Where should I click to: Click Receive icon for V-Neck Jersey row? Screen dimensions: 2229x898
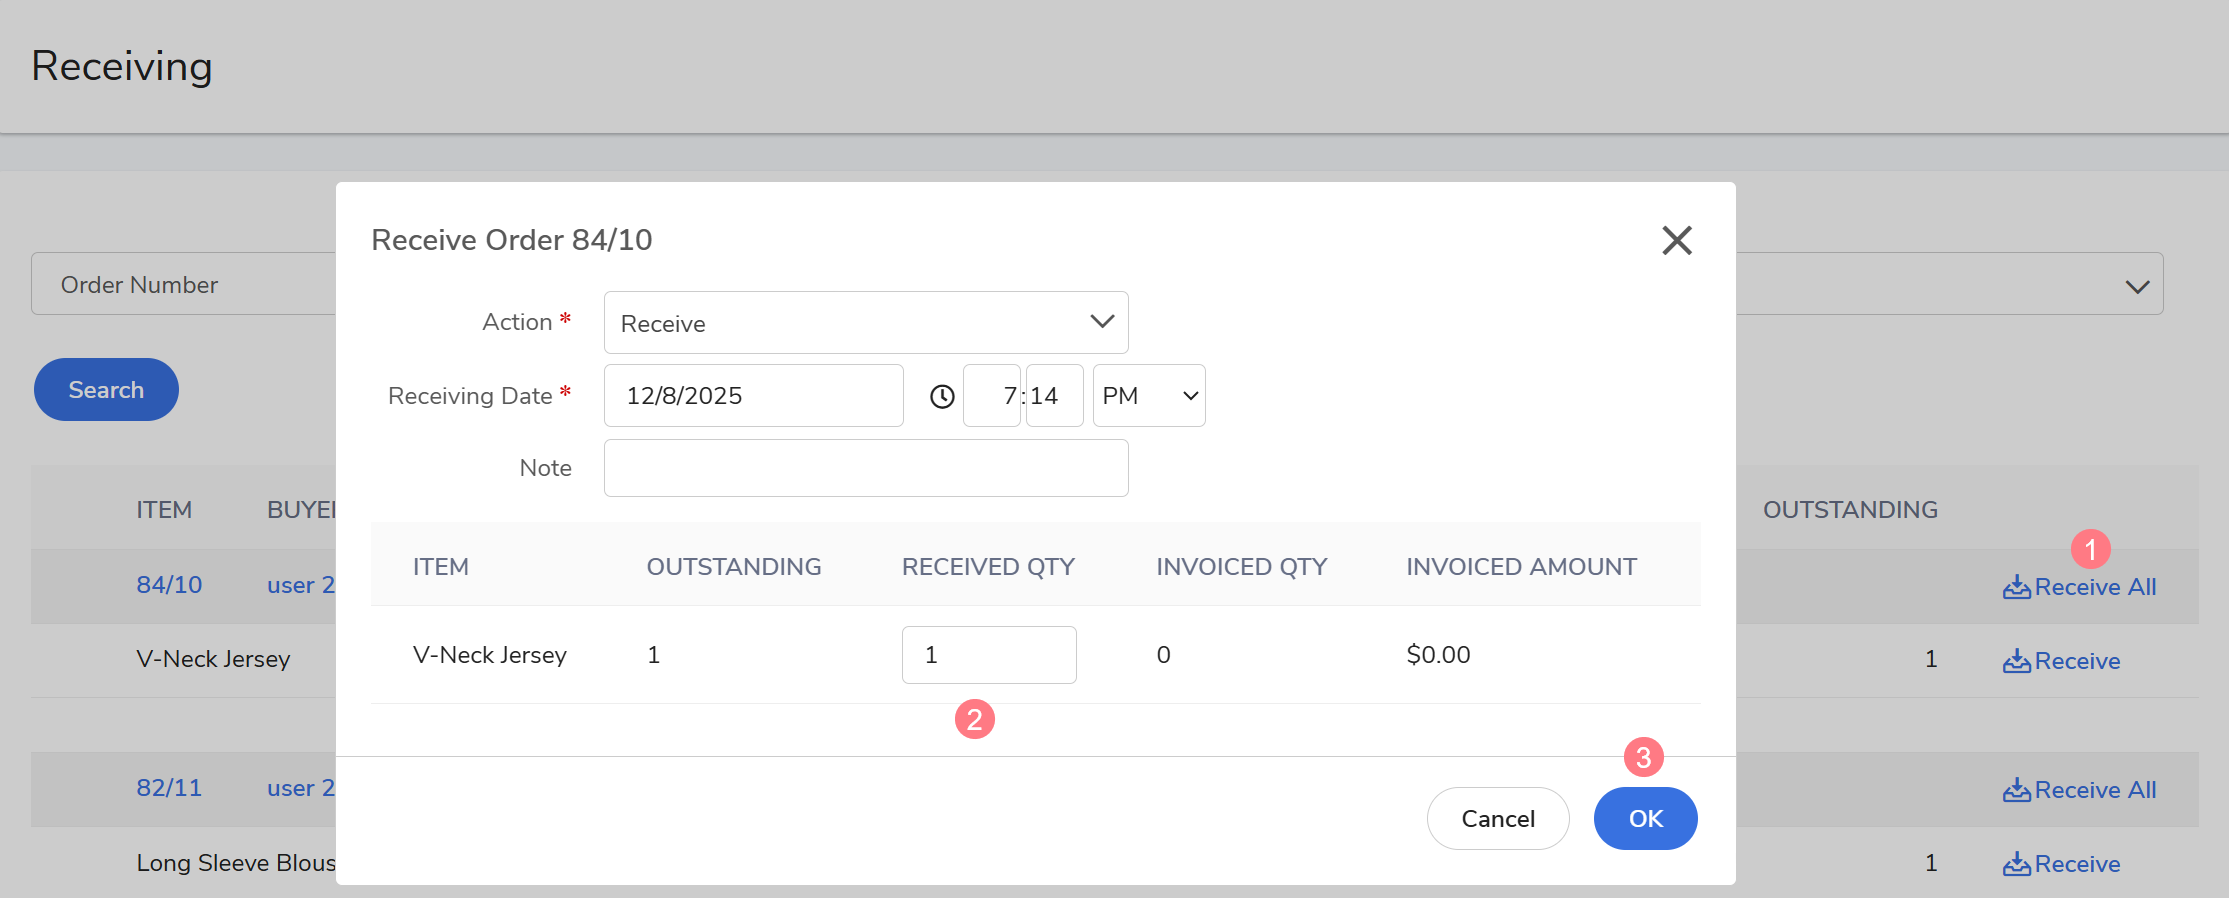click(2016, 661)
